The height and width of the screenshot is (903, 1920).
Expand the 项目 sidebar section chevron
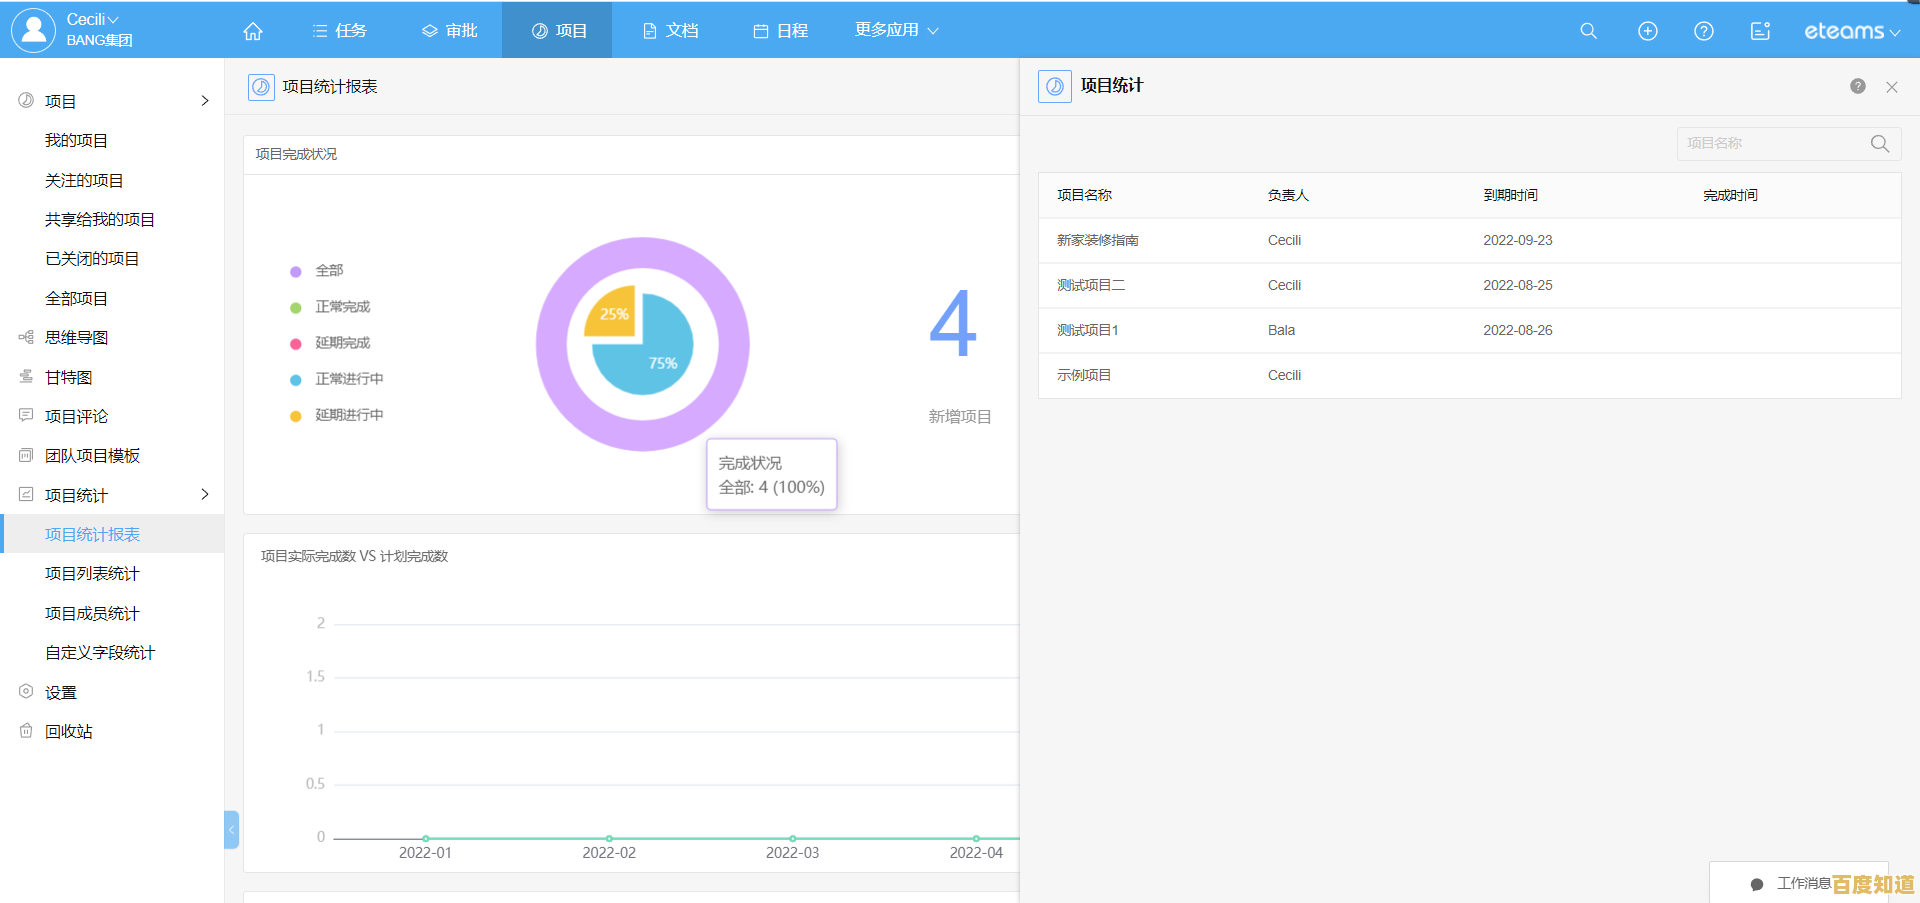[x=205, y=101]
